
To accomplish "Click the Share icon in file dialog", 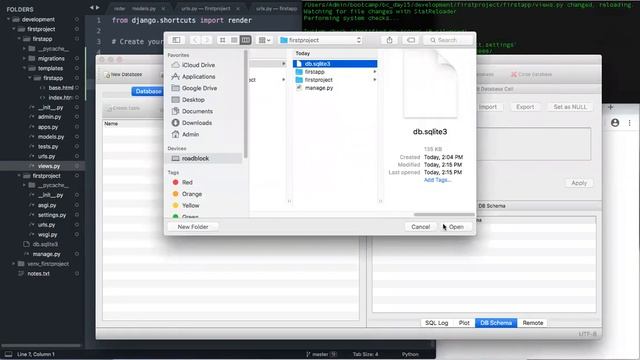I will (x=389, y=40).
